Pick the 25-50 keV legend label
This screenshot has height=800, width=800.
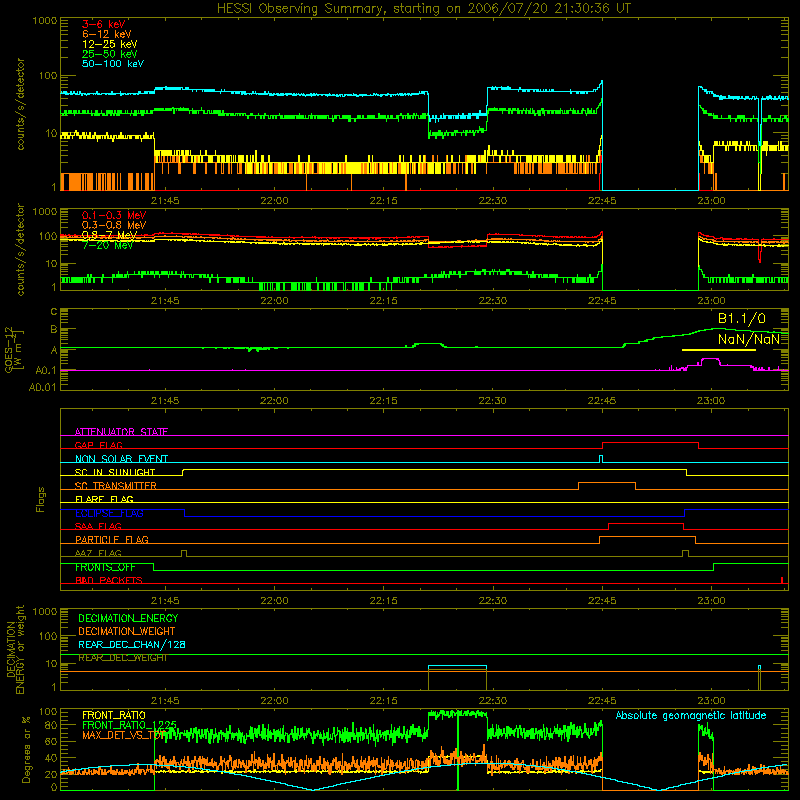click(x=109, y=54)
